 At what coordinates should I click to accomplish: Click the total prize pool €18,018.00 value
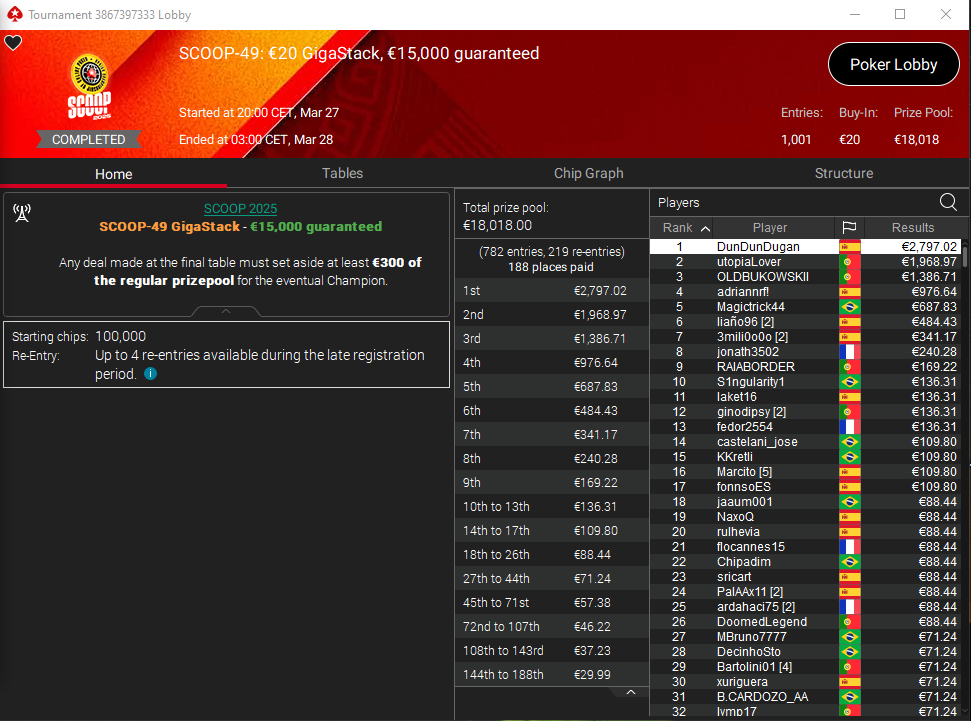pos(497,225)
